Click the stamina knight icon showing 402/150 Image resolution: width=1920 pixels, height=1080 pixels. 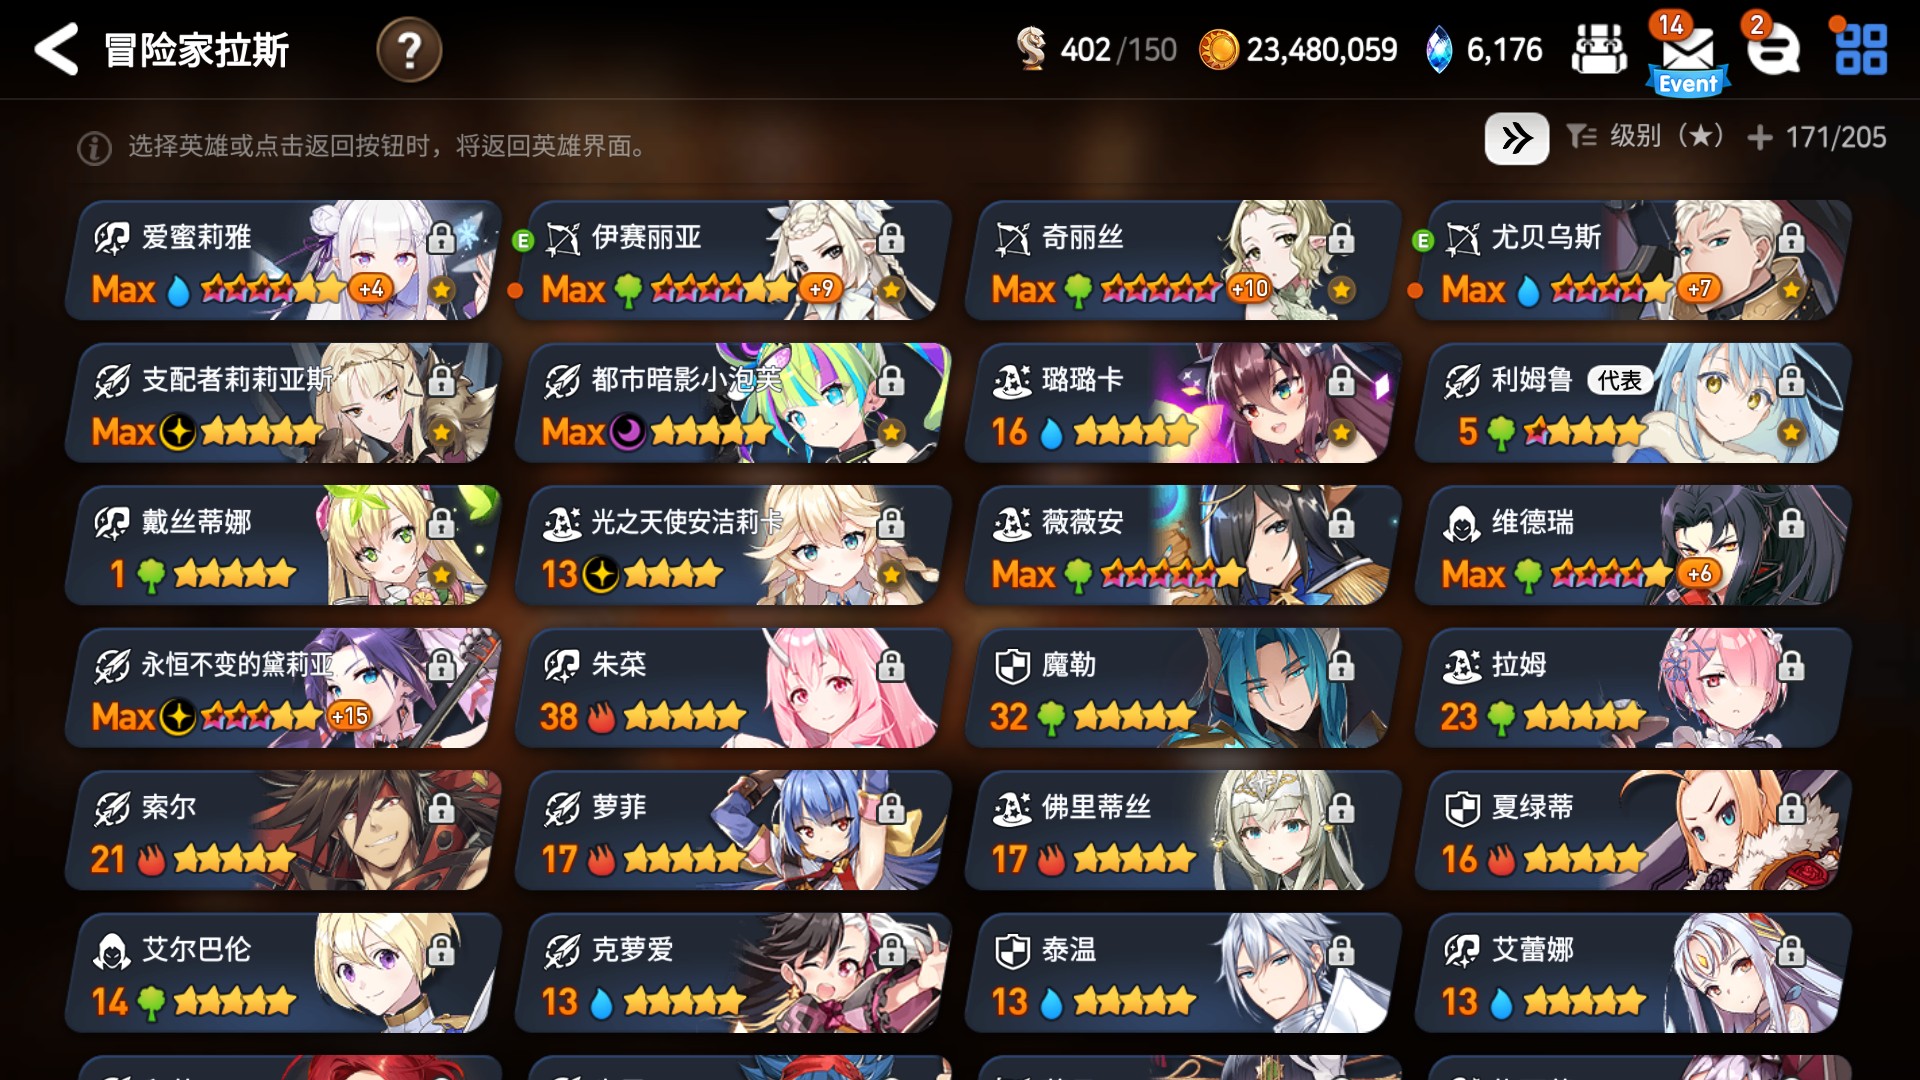tap(1031, 49)
